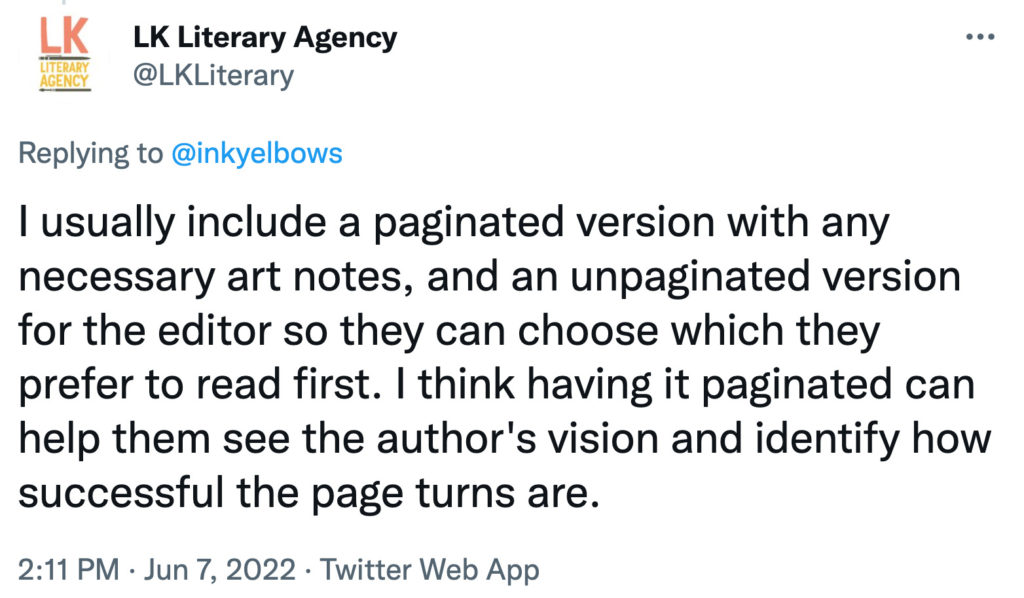Screen dimensions: 1024x598
Task: Open the tweet's three-dot more options menu
Action: tap(980, 37)
